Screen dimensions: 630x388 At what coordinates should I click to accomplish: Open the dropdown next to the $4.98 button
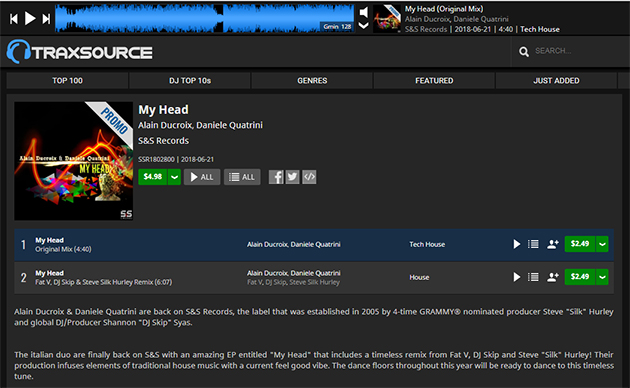coord(174,177)
